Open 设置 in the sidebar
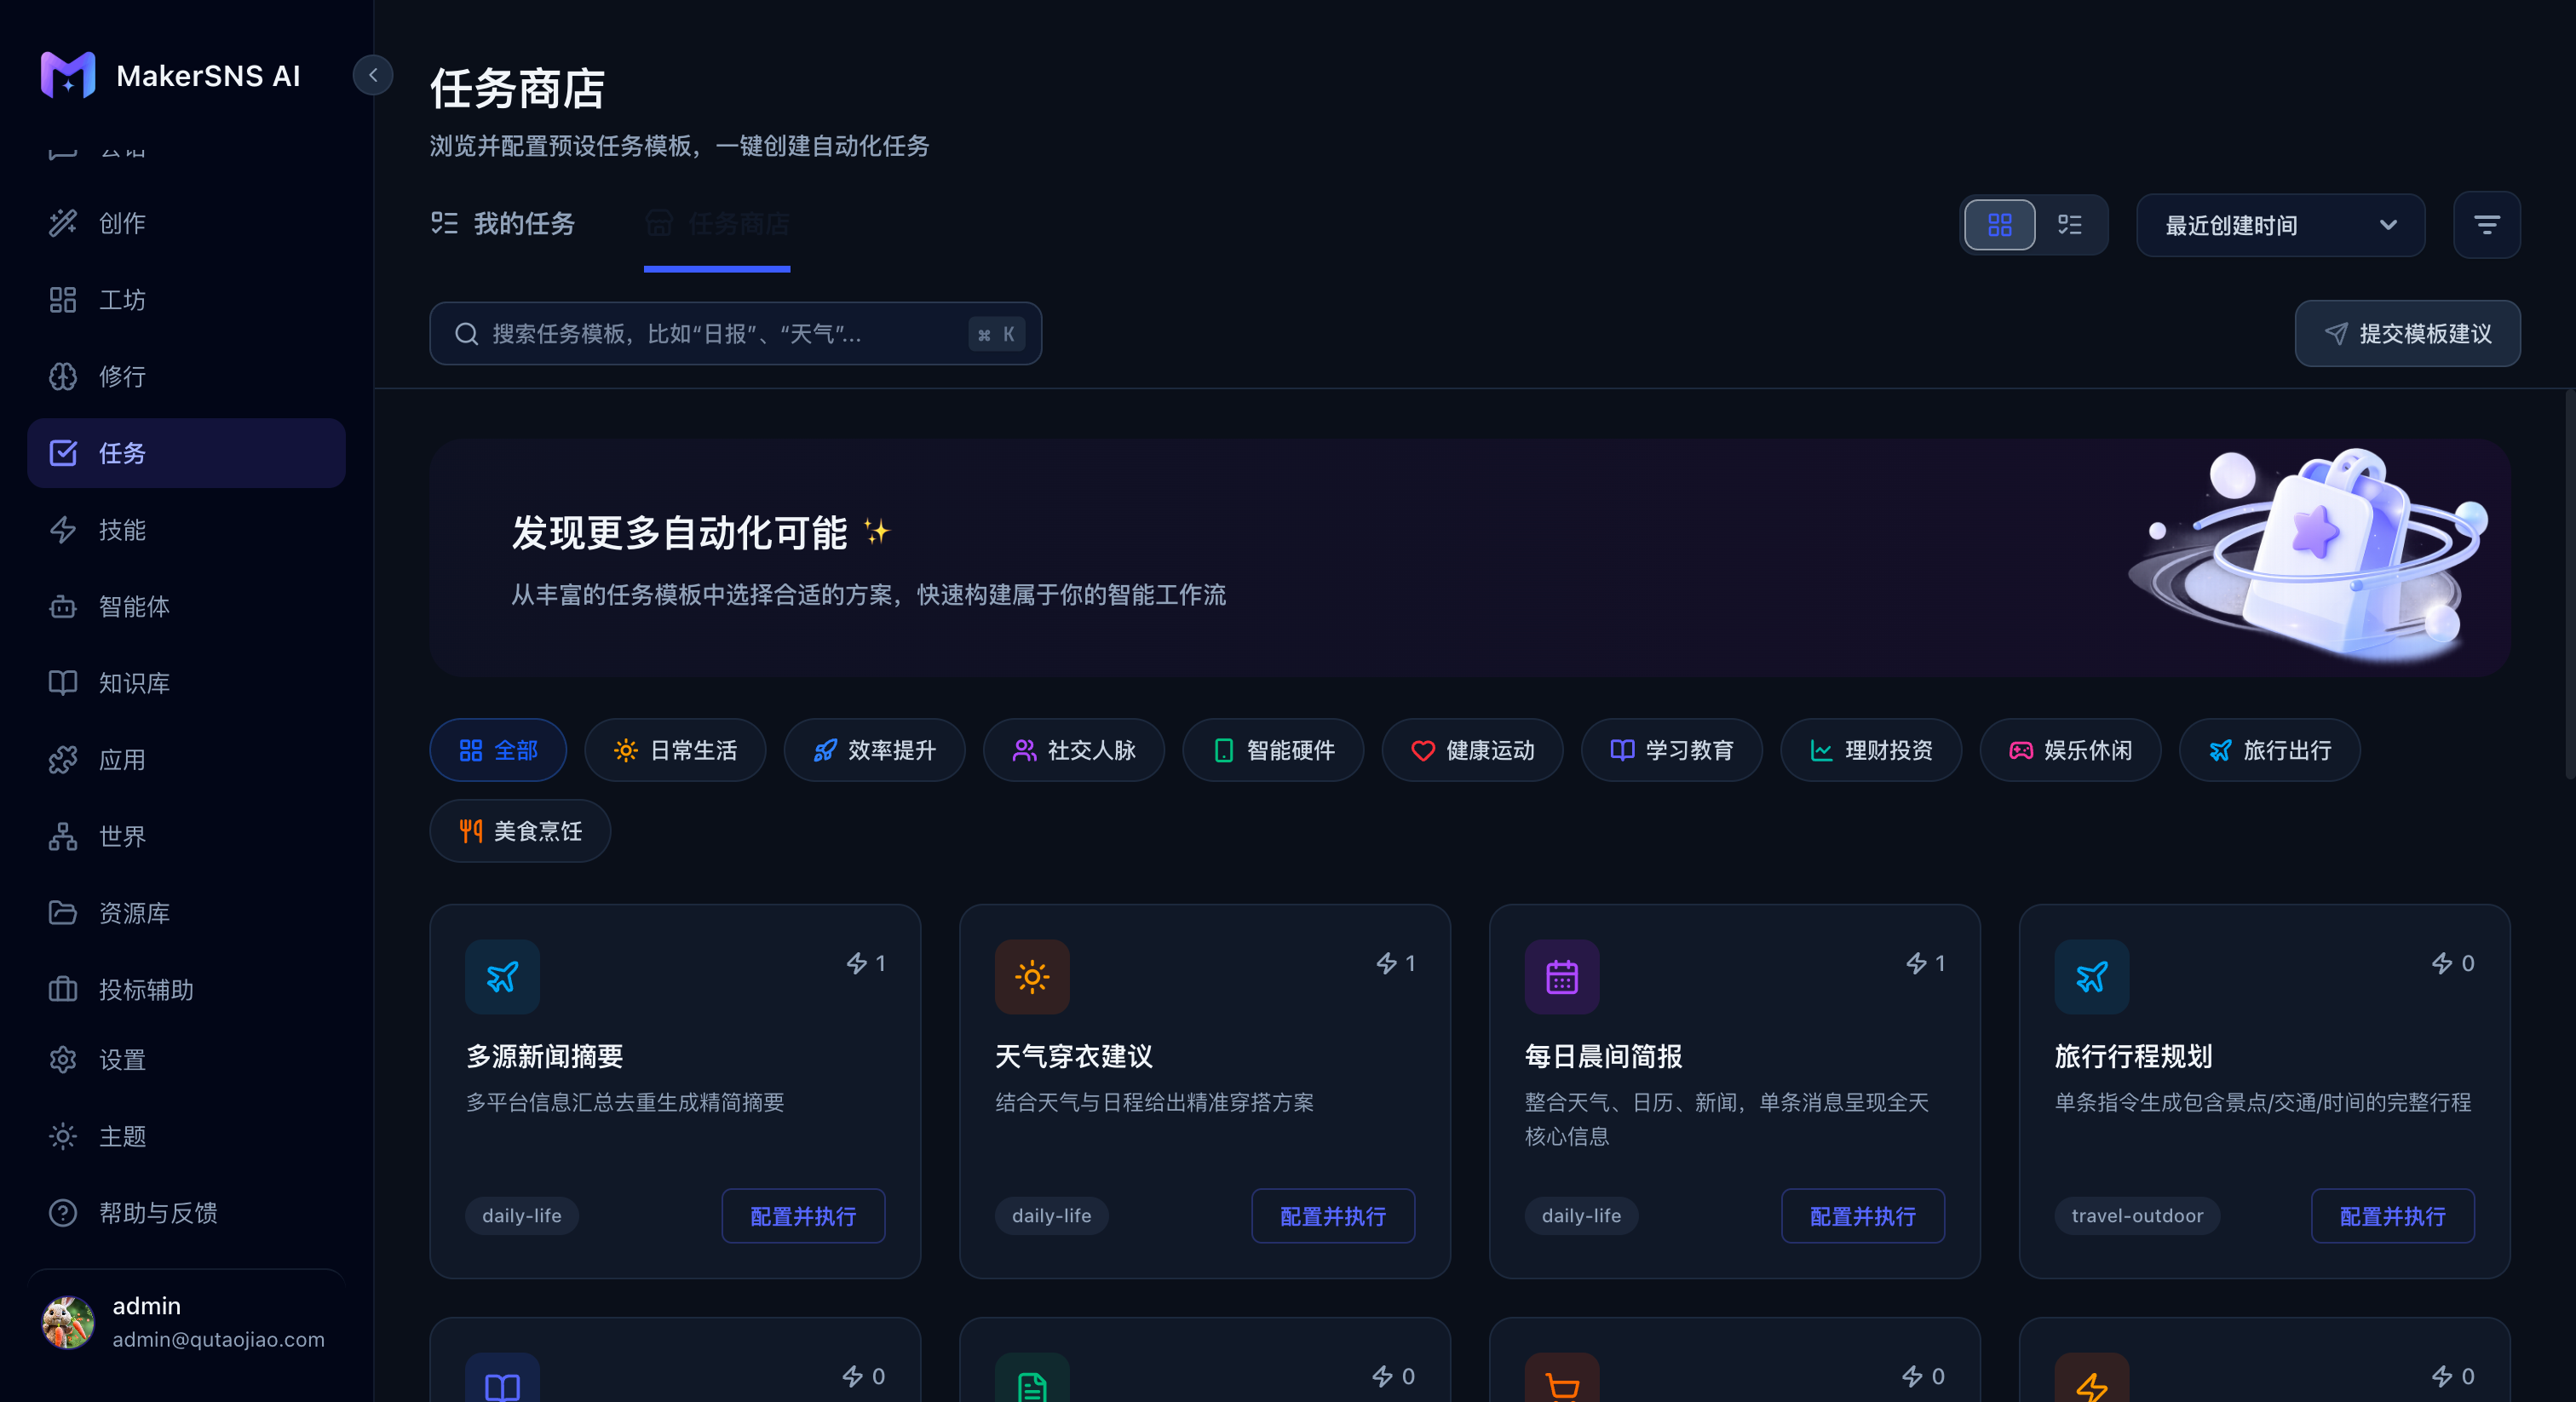 pyautogui.click(x=186, y=1060)
